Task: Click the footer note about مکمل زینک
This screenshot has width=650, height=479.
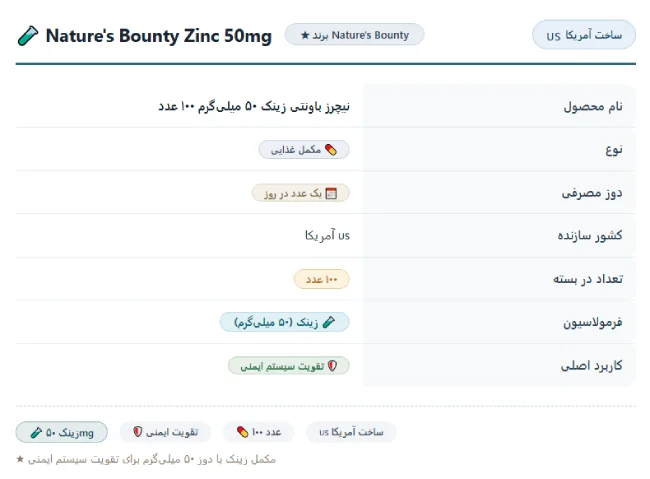Action: [x=146, y=460]
